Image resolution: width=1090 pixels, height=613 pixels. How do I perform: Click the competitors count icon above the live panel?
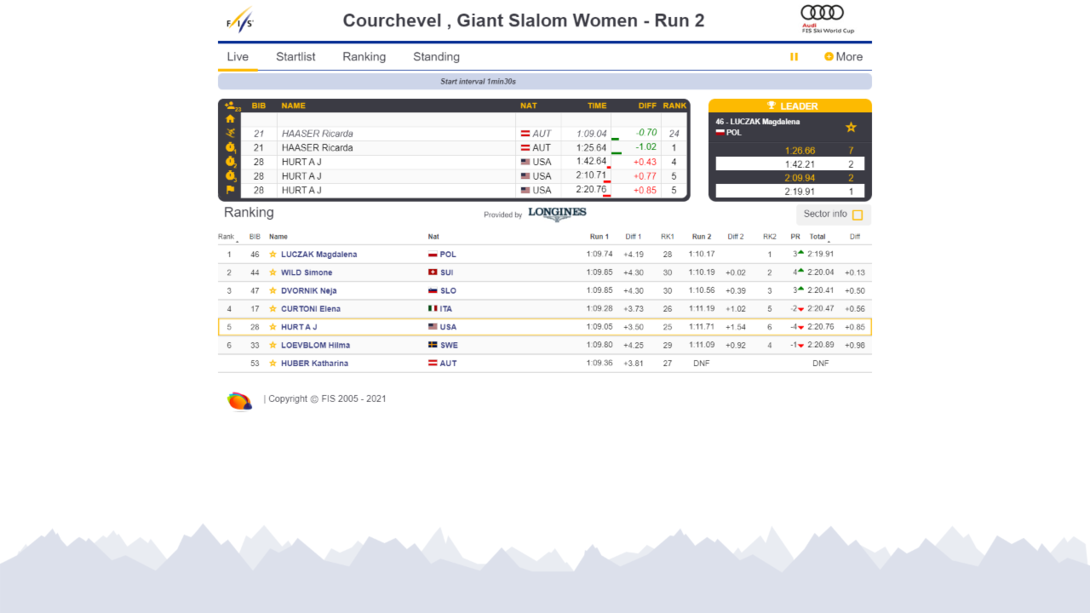[231, 106]
